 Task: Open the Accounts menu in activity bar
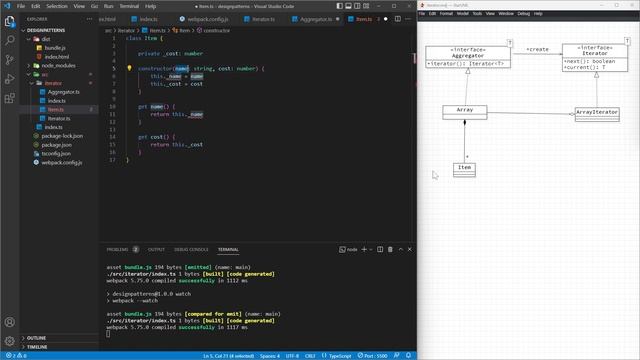[x=9, y=322]
